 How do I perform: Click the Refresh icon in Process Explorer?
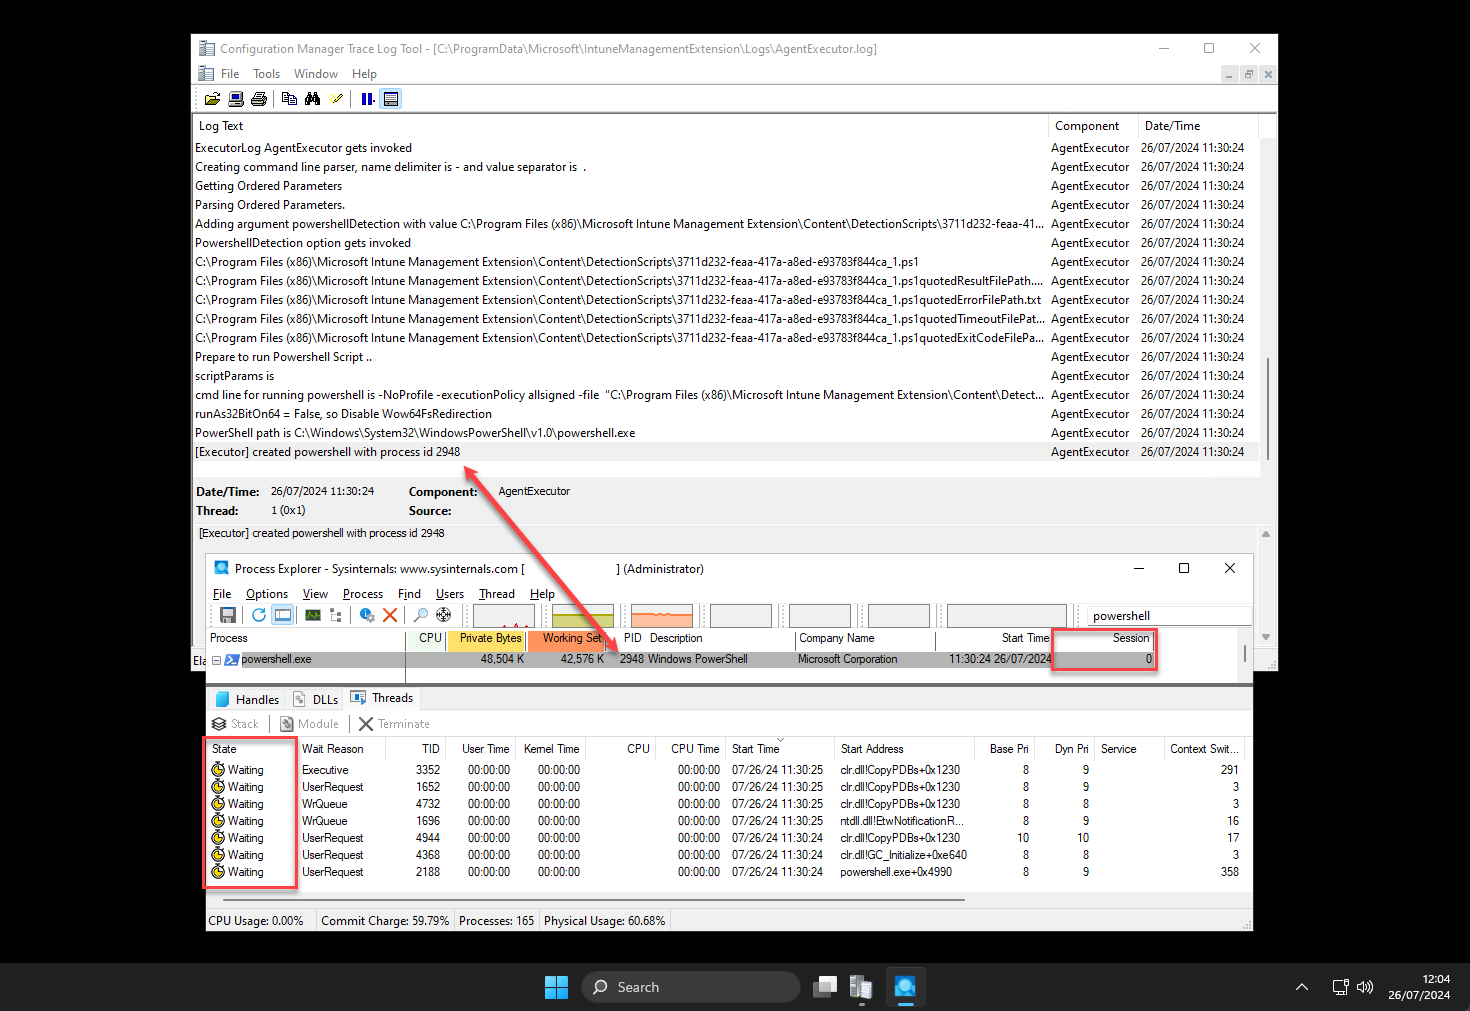(259, 615)
